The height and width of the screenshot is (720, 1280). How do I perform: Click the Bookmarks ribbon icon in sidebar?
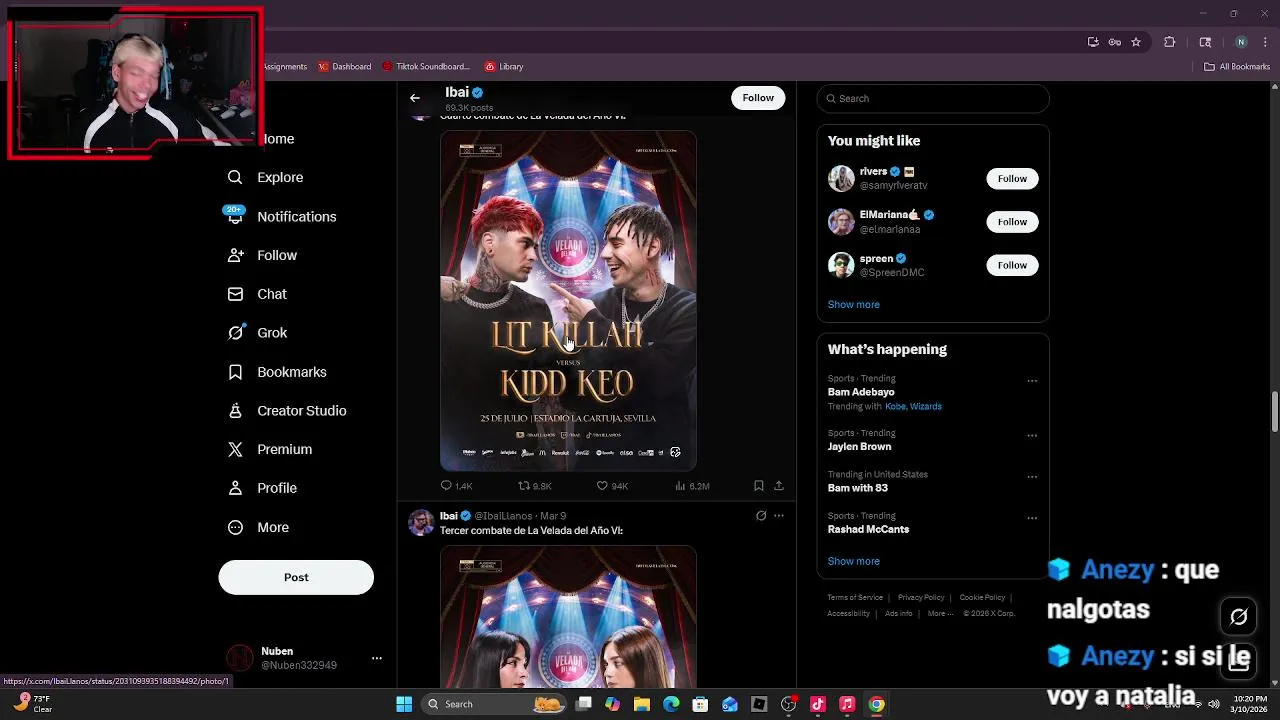coord(235,372)
